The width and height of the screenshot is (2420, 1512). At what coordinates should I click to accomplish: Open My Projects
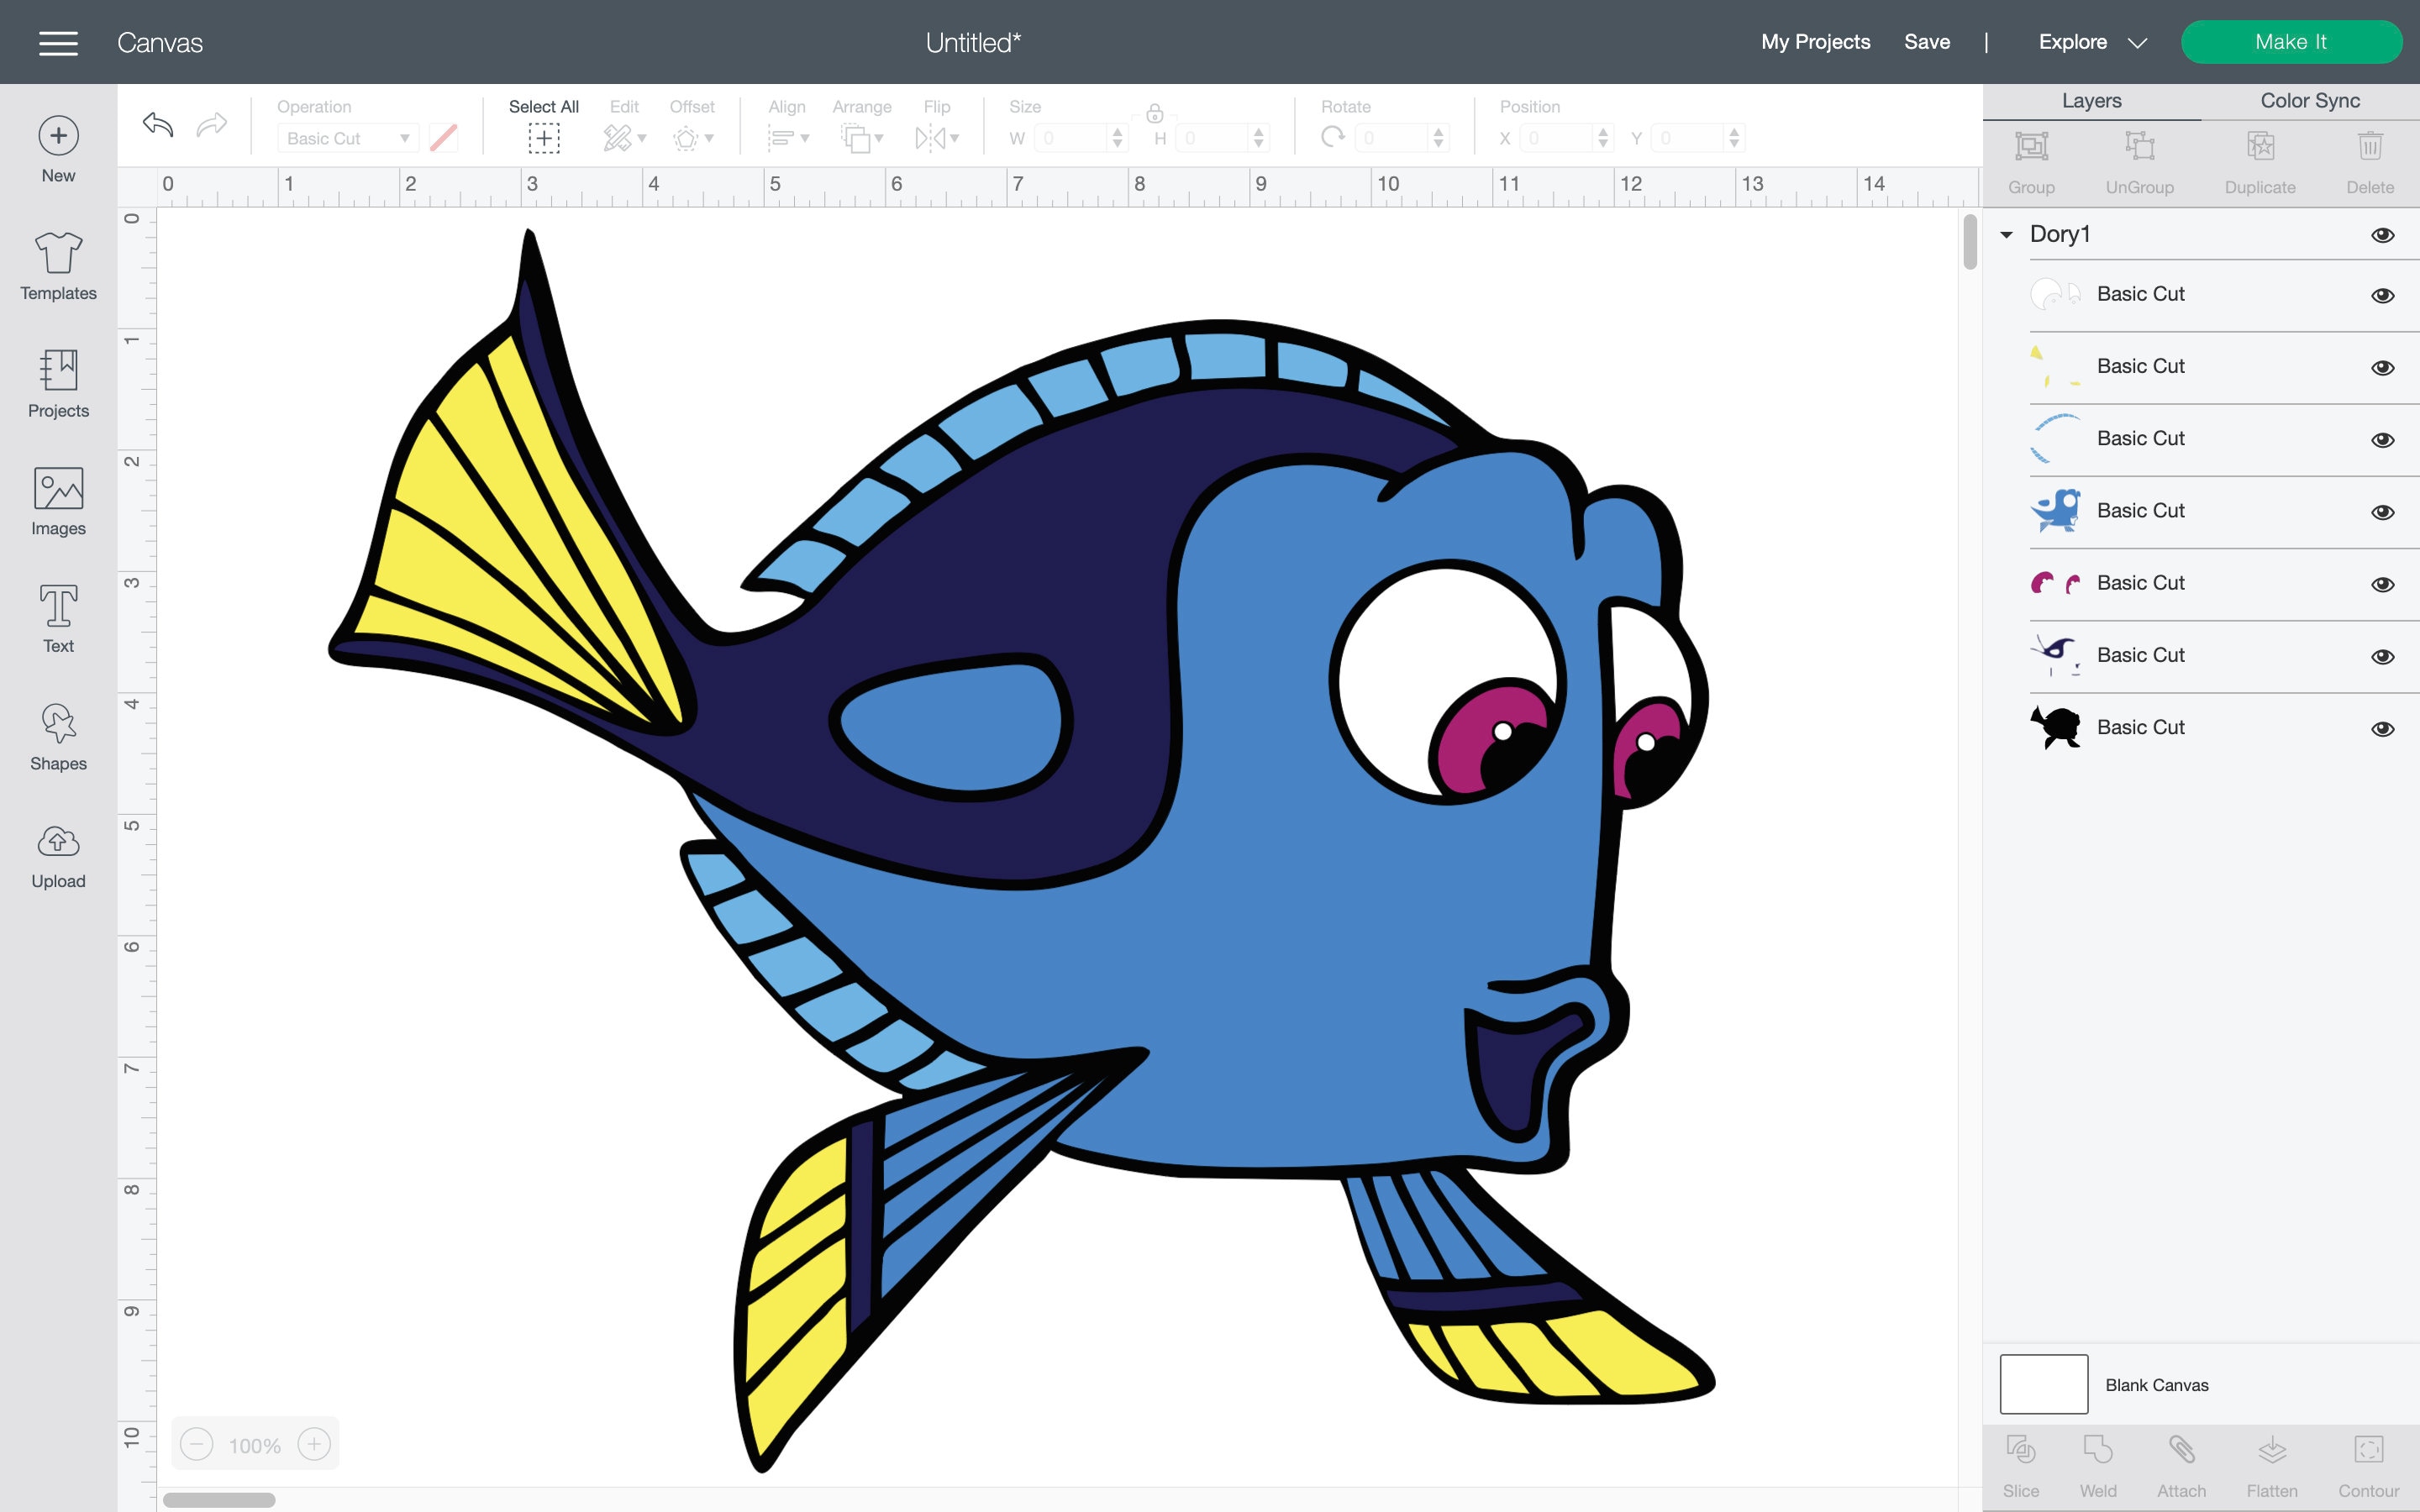point(1815,42)
